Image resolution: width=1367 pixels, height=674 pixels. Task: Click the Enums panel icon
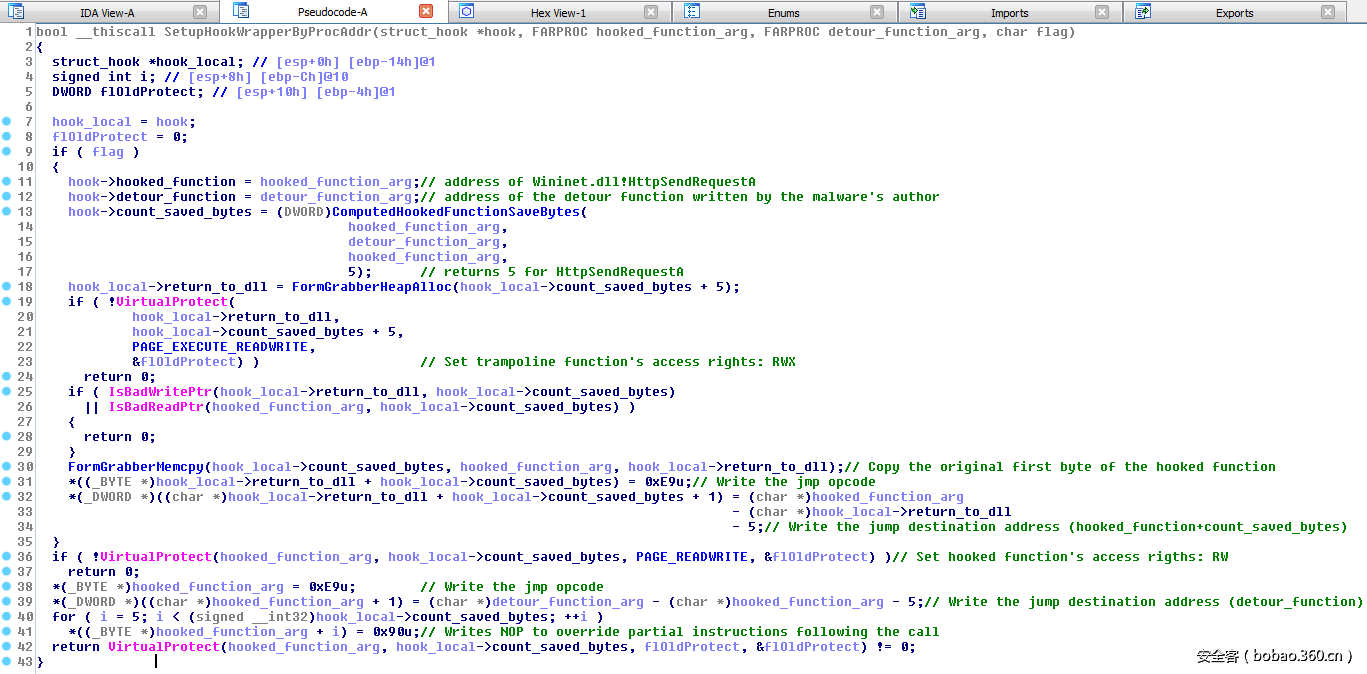click(x=691, y=11)
